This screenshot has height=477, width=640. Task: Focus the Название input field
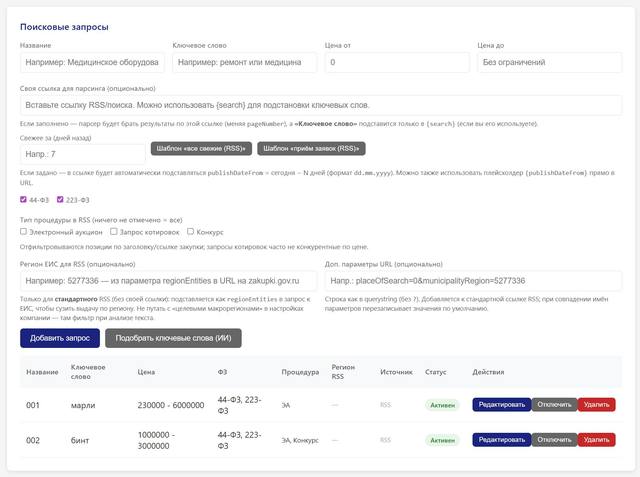pyautogui.click(x=92, y=63)
